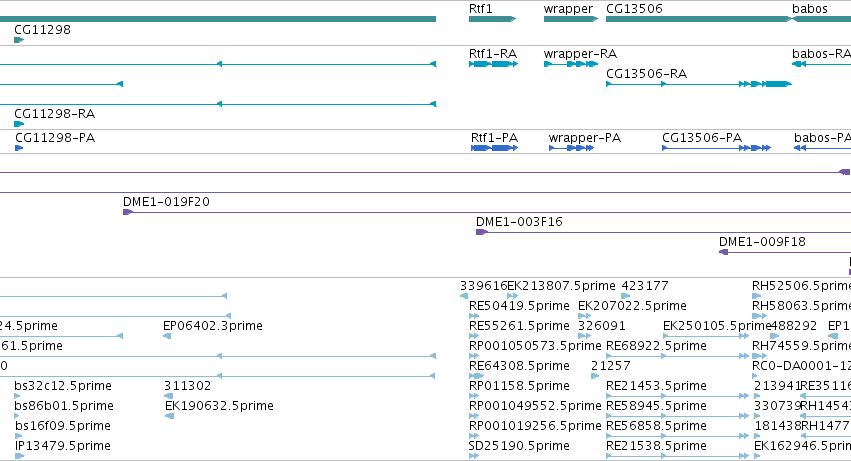Select the RE55261.5prime EST label
The height and width of the screenshot is (461, 851).
point(519,325)
